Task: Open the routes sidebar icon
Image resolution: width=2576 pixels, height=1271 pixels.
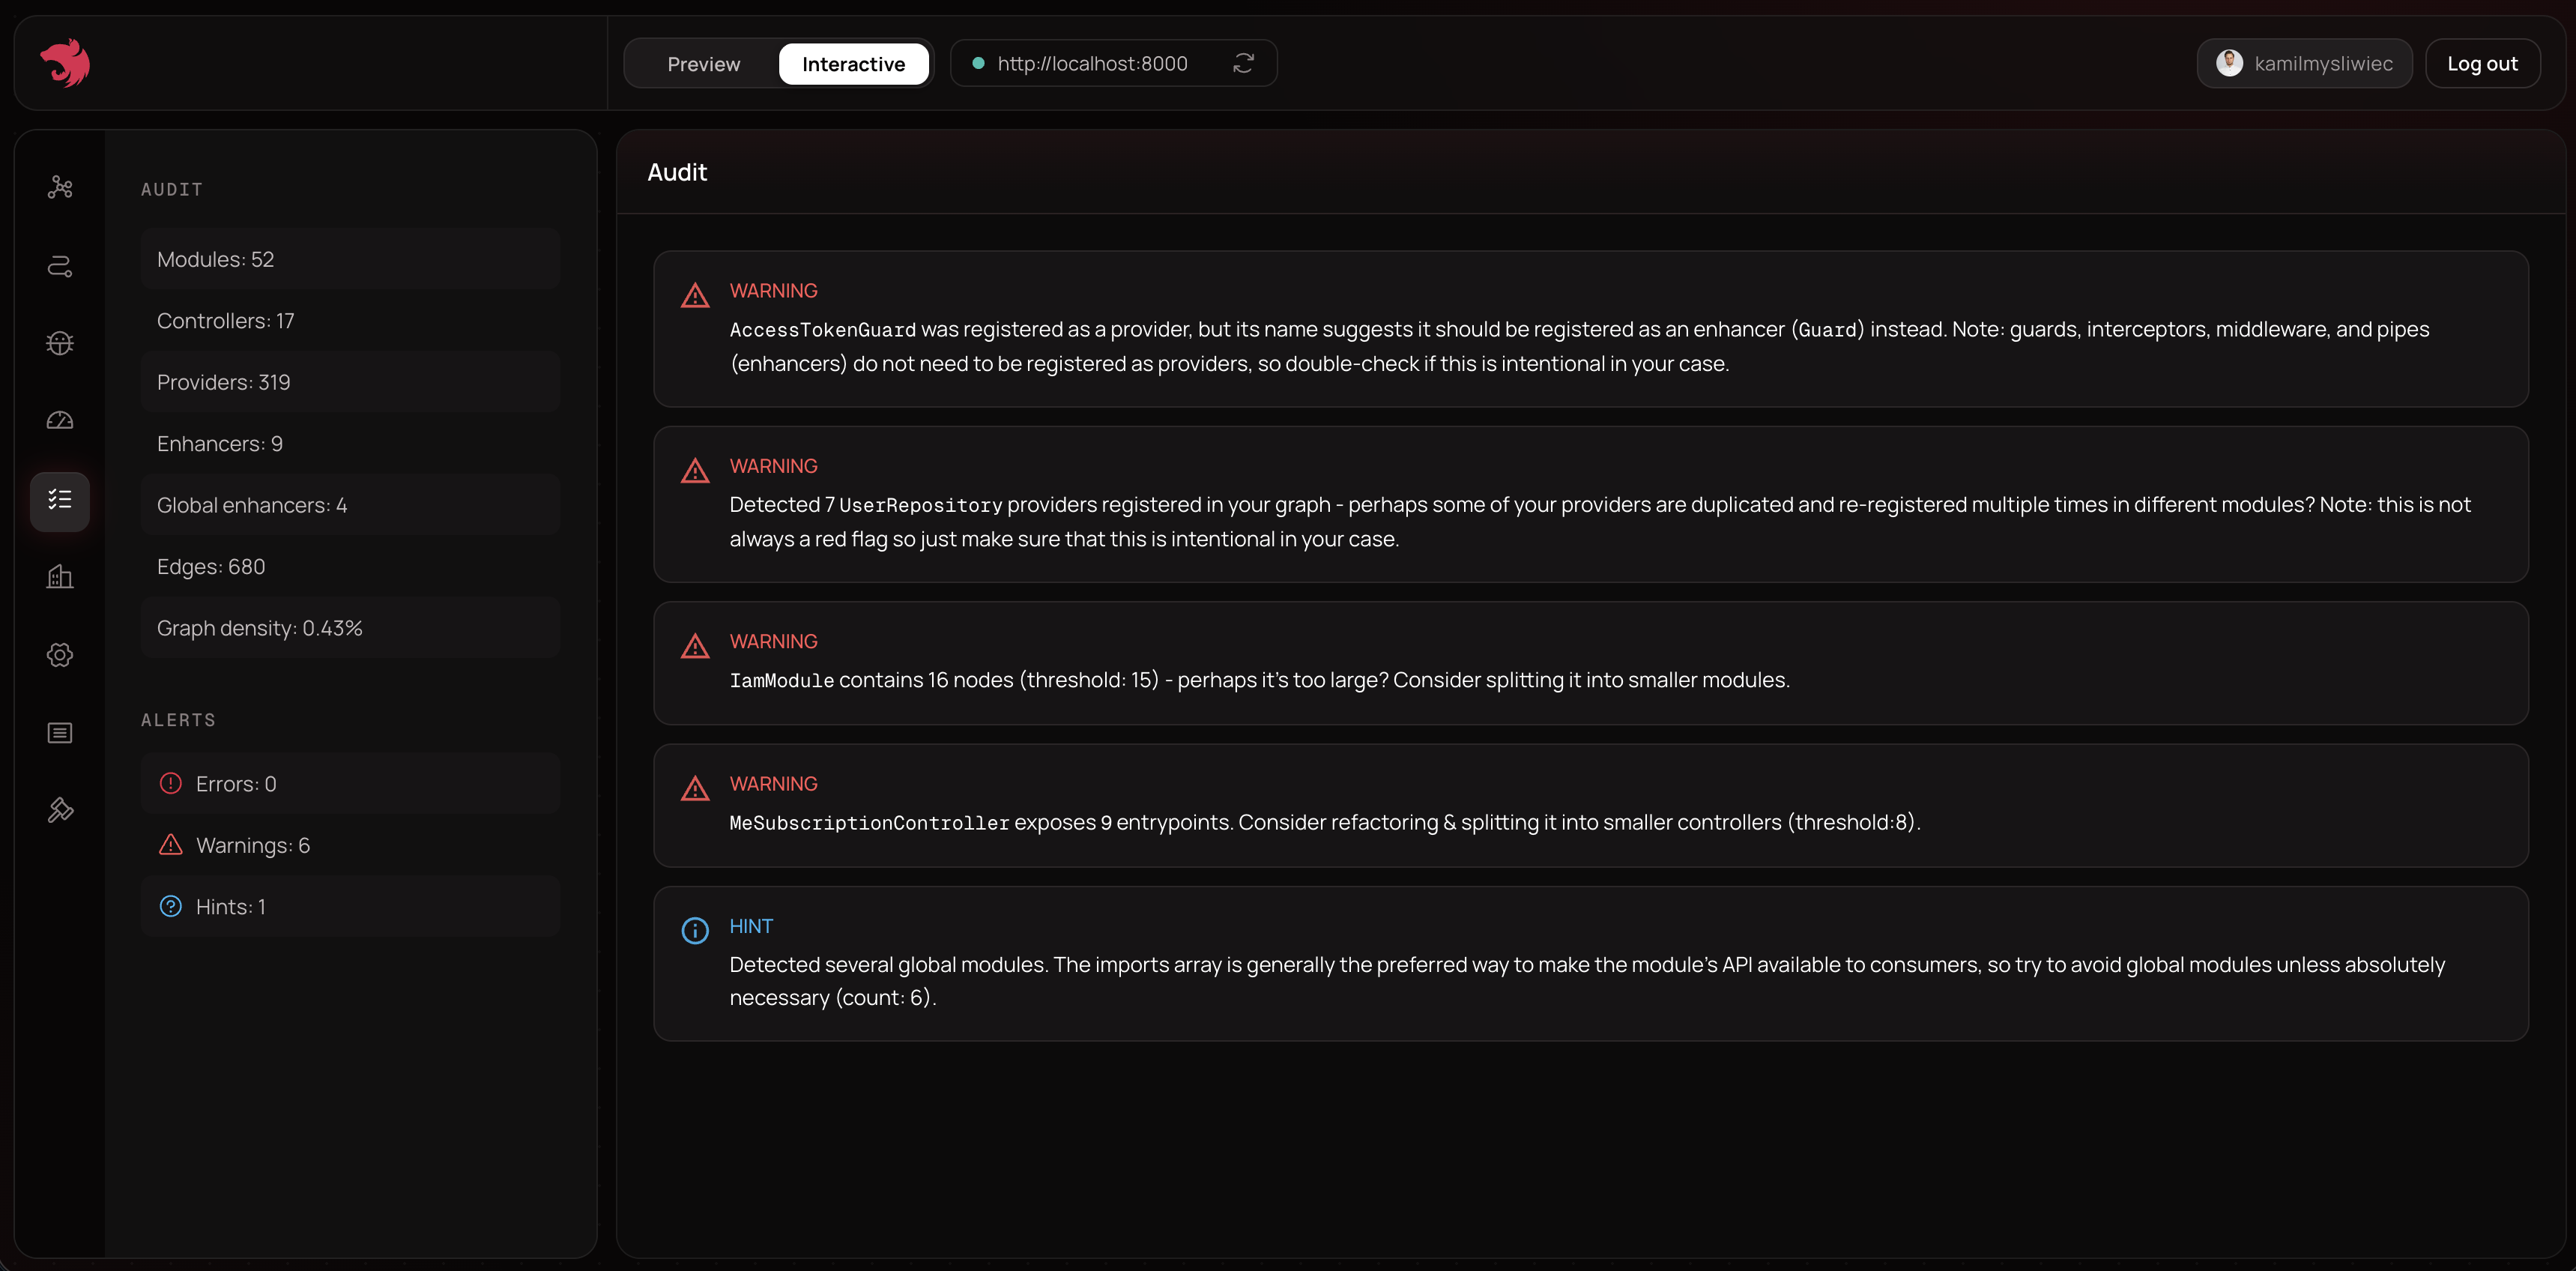Action: coord(60,265)
